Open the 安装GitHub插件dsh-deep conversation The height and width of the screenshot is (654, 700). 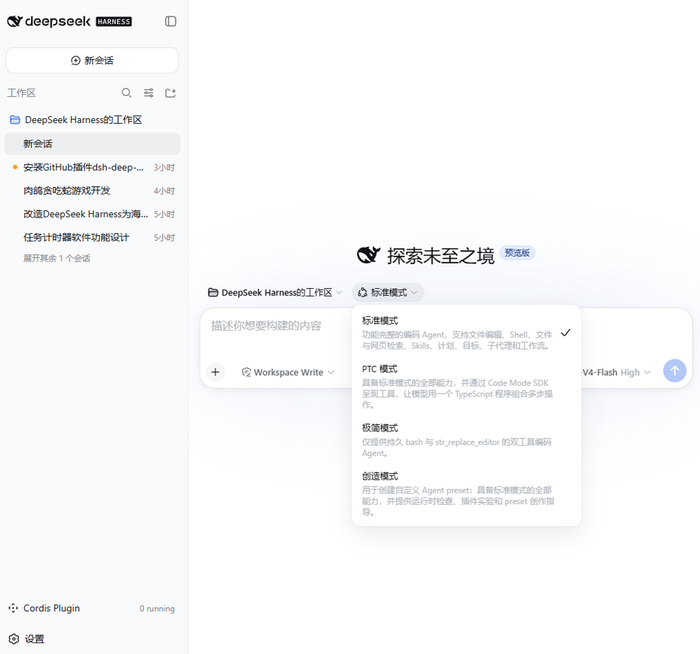click(x=92, y=167)
